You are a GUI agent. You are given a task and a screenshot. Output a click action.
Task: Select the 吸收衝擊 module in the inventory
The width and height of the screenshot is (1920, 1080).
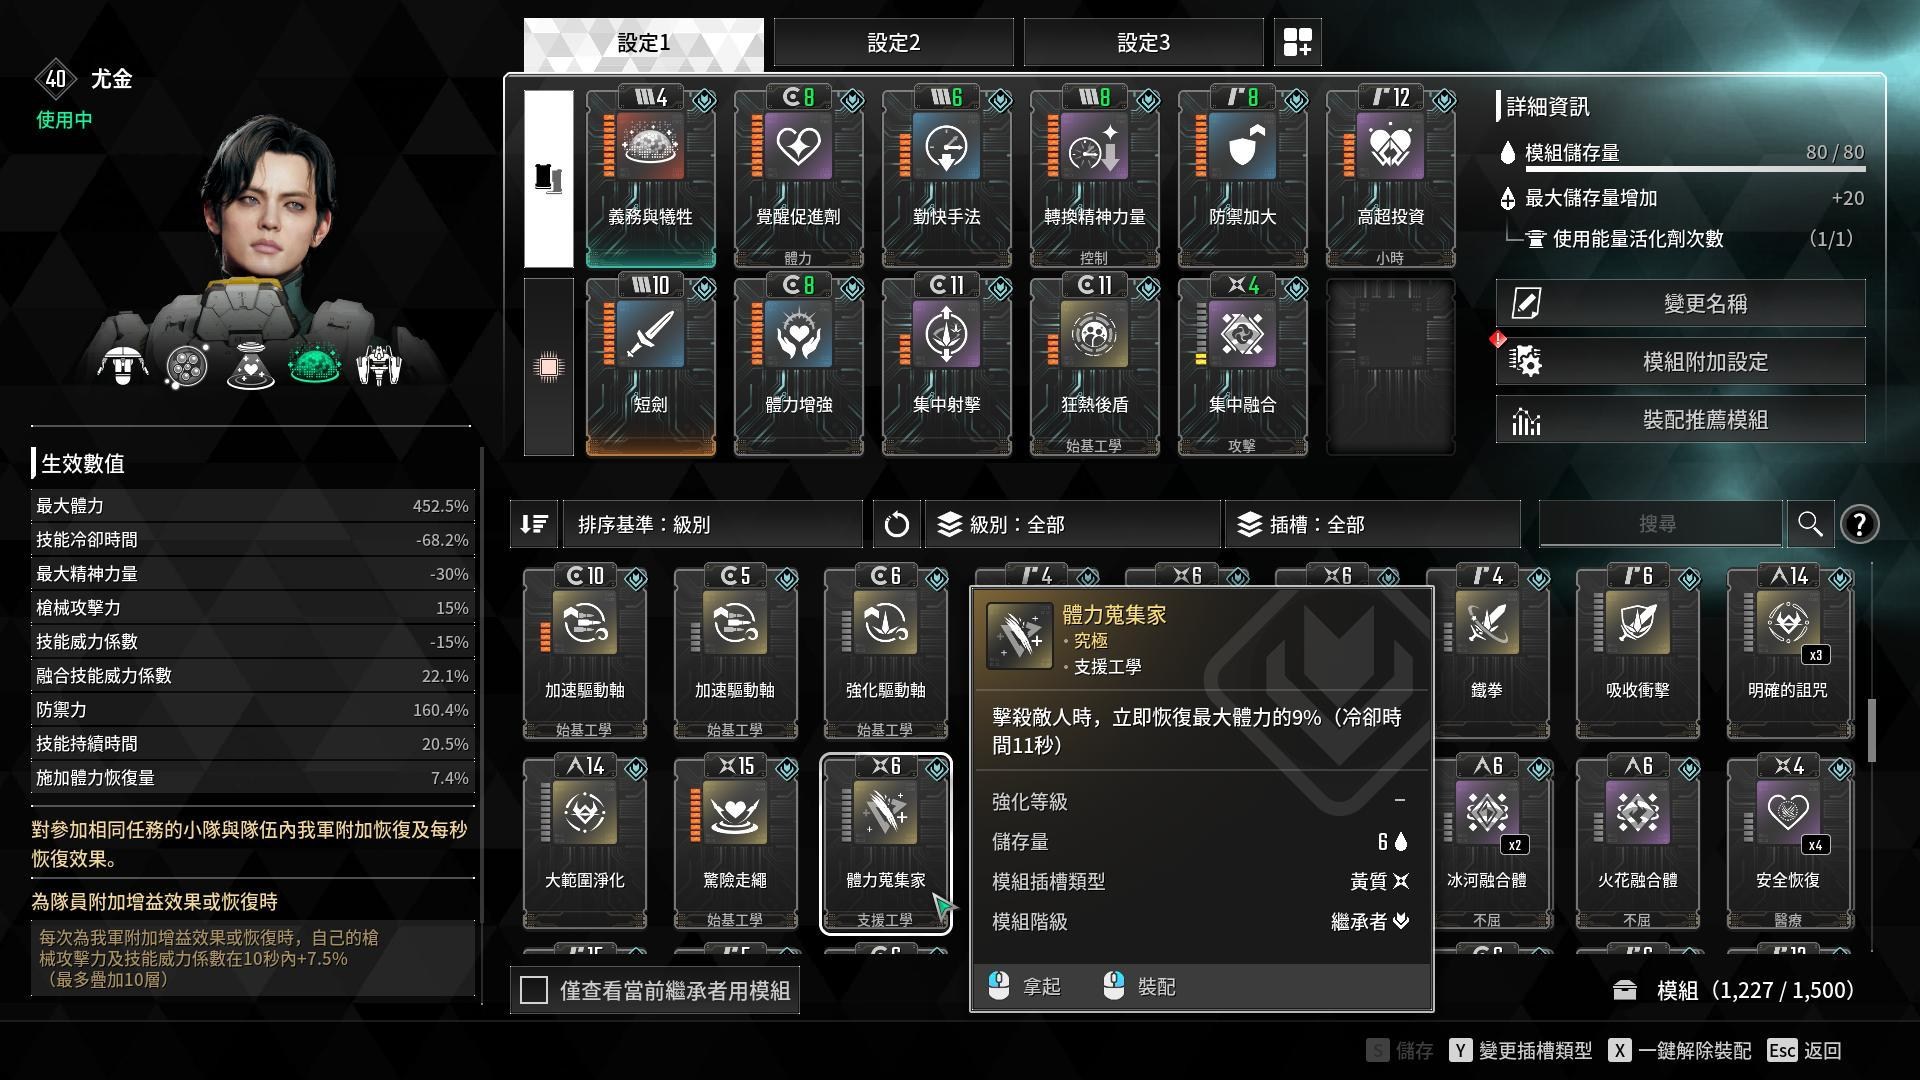pyautogui.click(x=1637, y=652)
